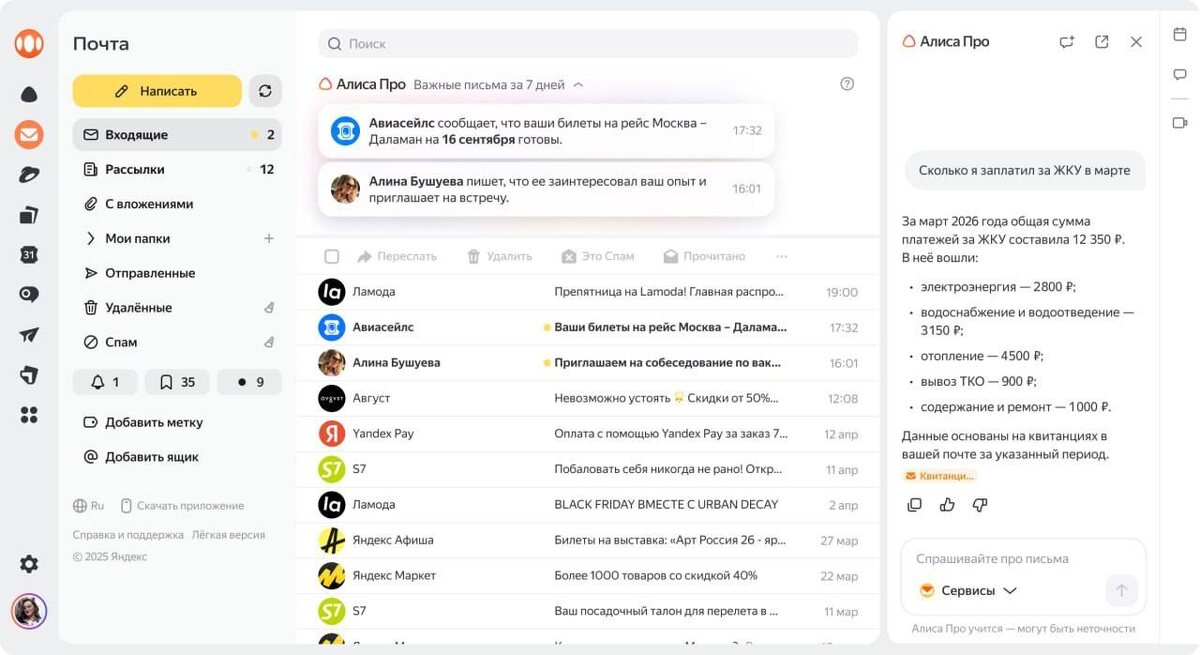1200x655 pixels.
Task: Open Справка и поддержка link
Action: coord(128,535)
